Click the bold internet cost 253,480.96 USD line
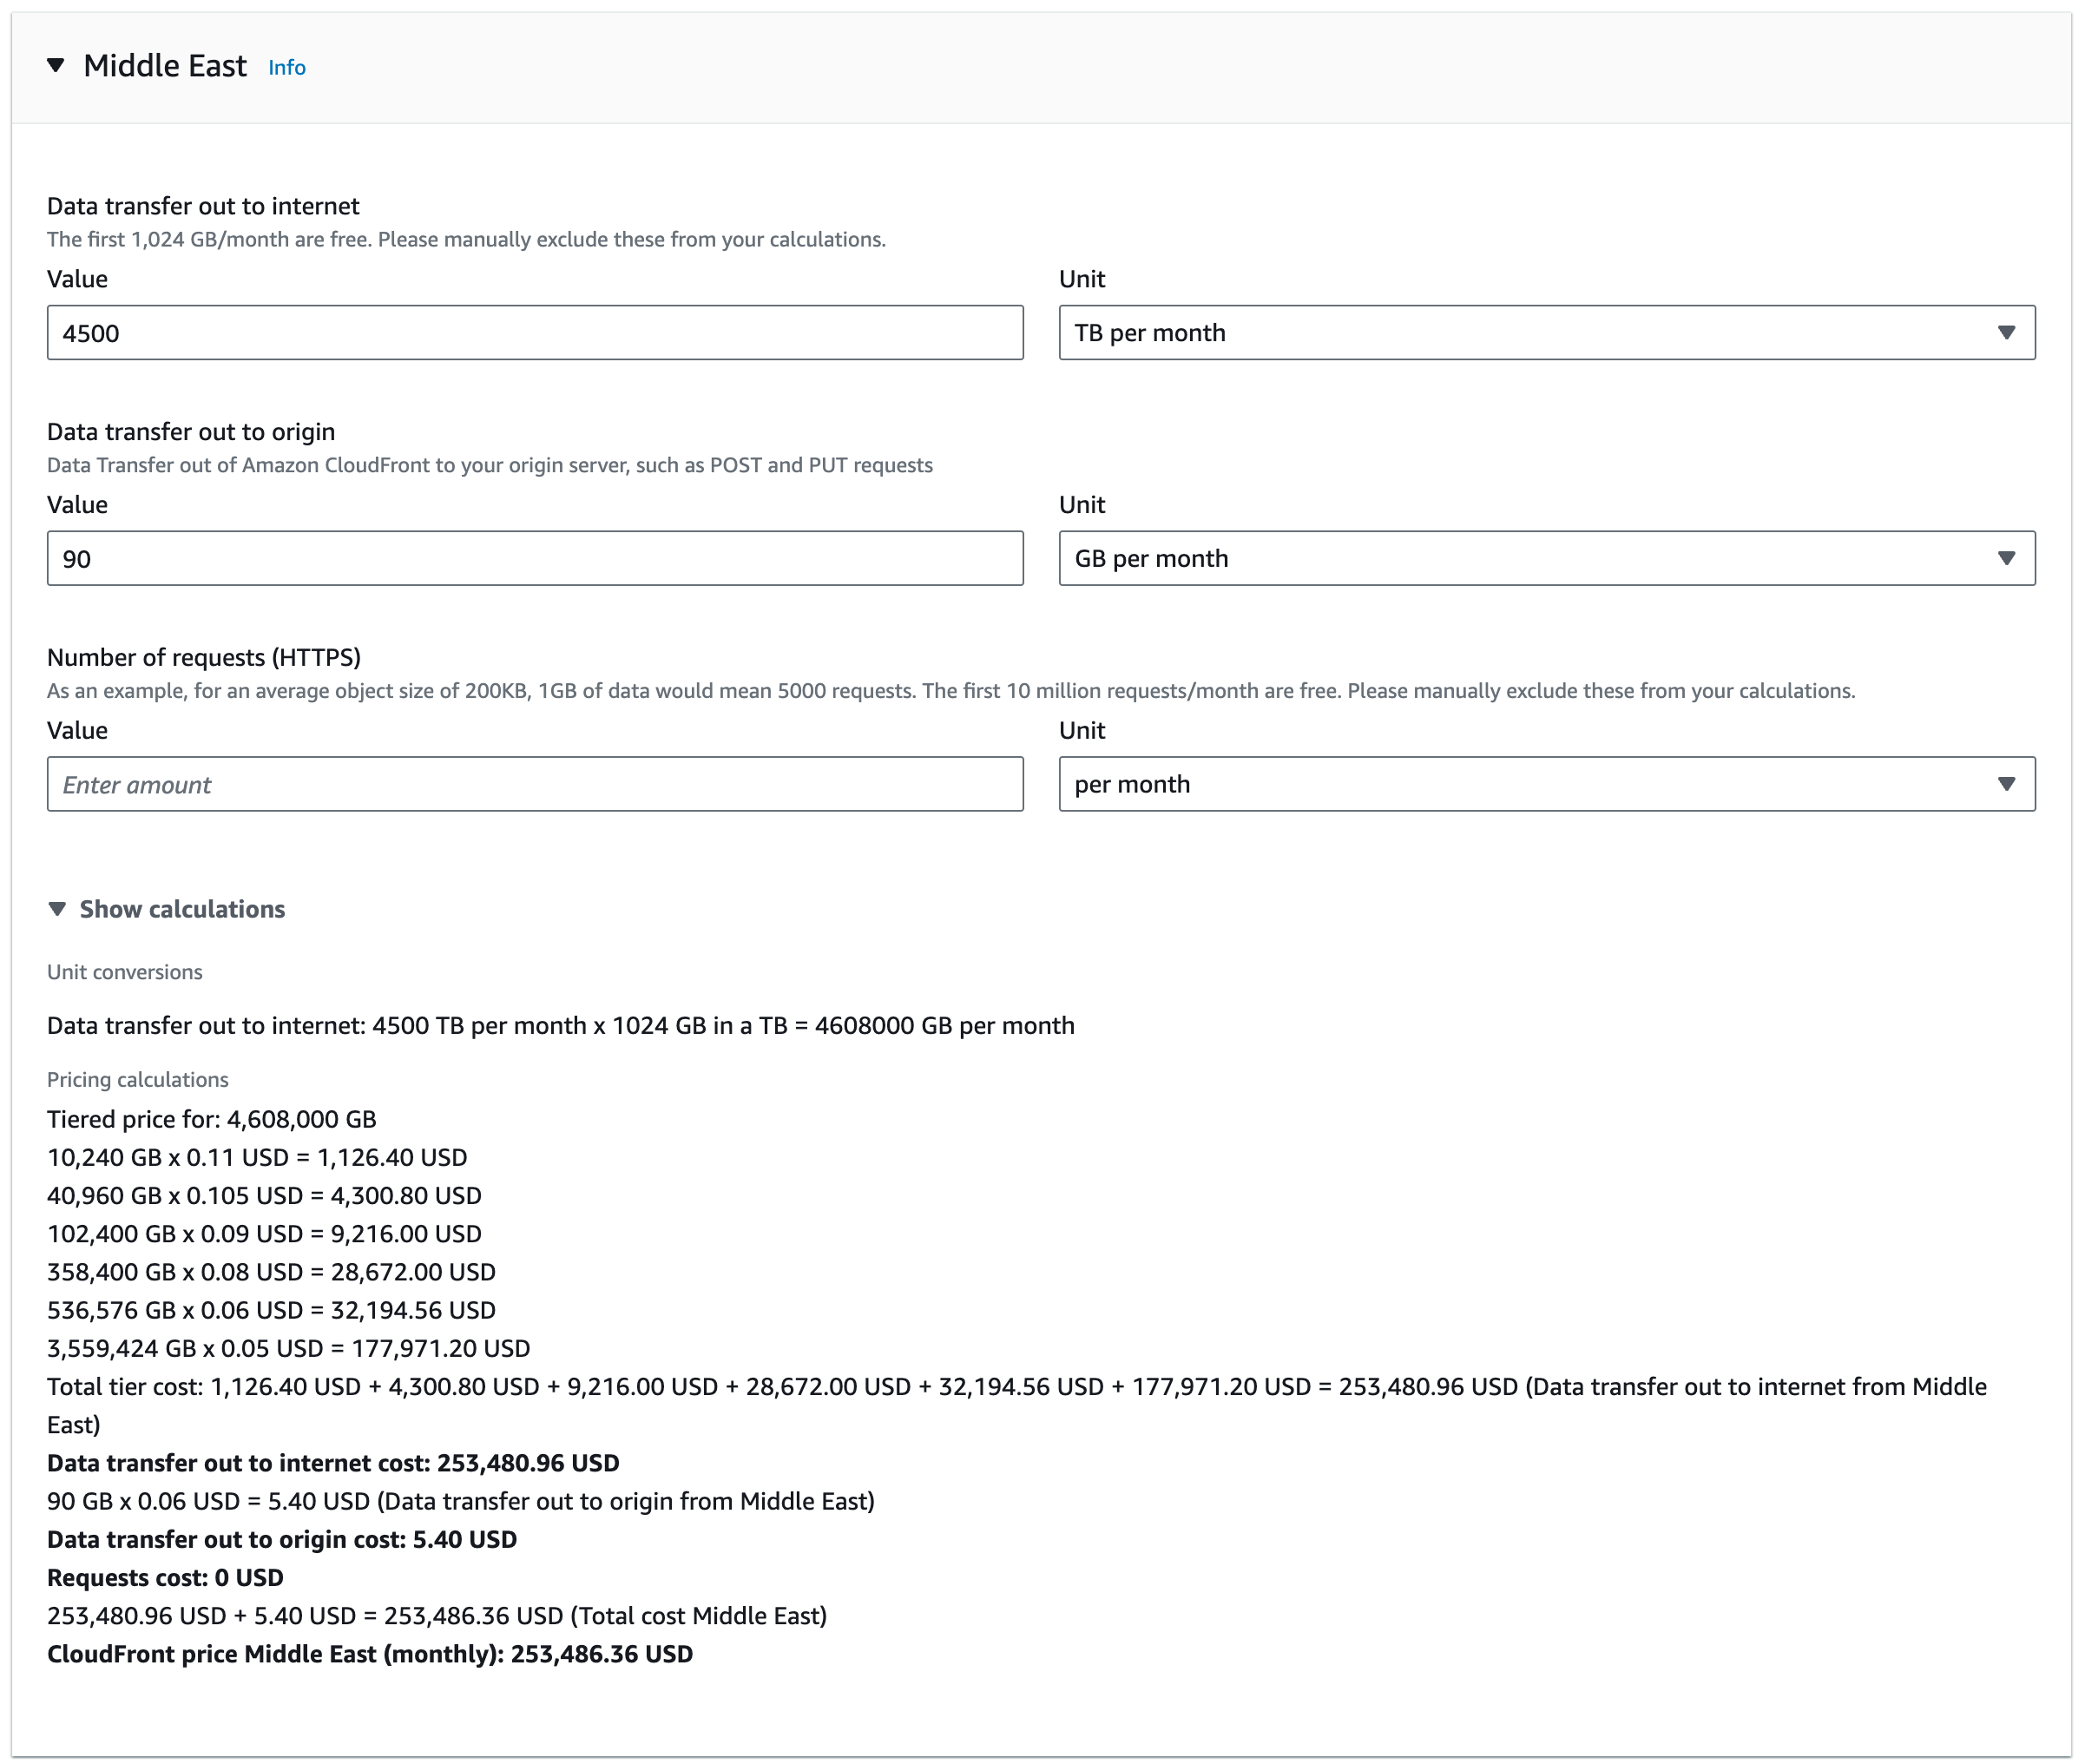Viewport: 2085px width, 1764px height. point(333,1463)
